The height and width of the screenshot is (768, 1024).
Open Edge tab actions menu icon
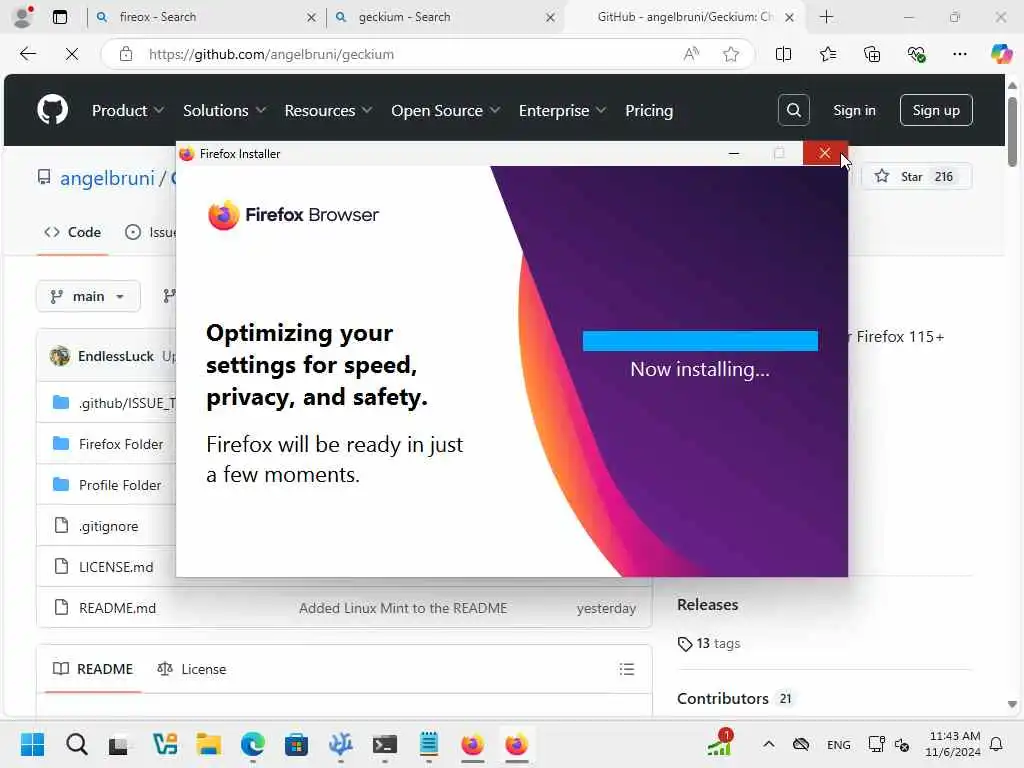click(x=59, y=17)
